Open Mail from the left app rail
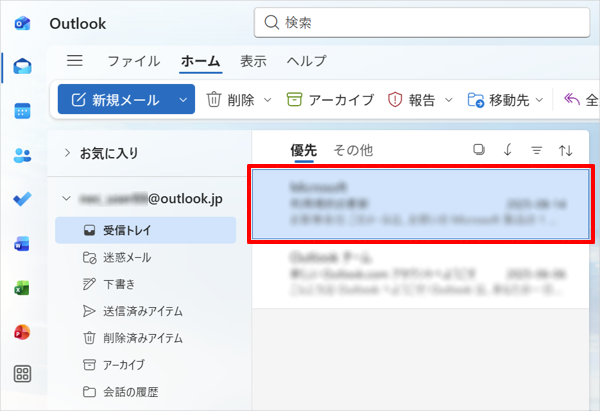The height and width of the screenshot is (411, 600). [x=22, y=67]
